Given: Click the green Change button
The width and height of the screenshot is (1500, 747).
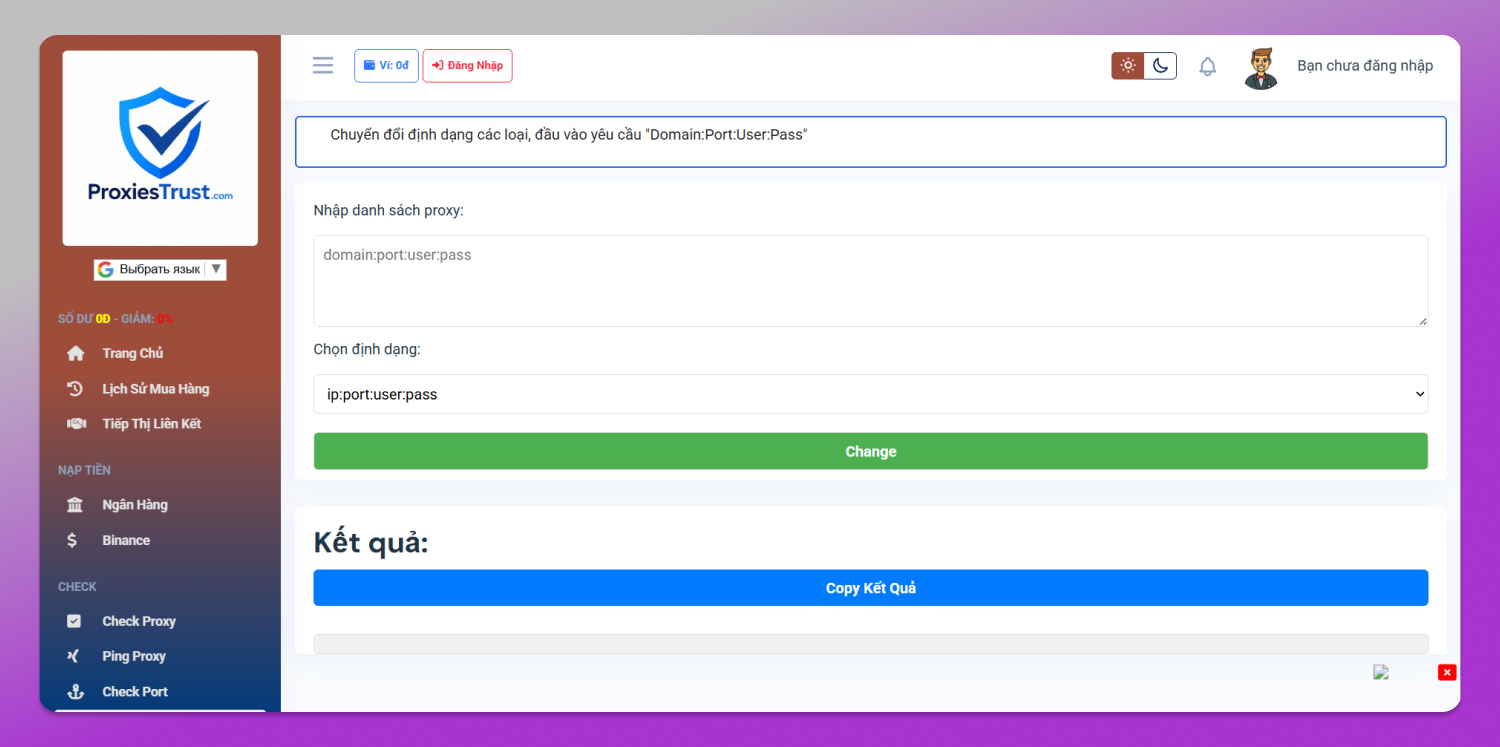Looking at the screenshot, I should [870, 451].
